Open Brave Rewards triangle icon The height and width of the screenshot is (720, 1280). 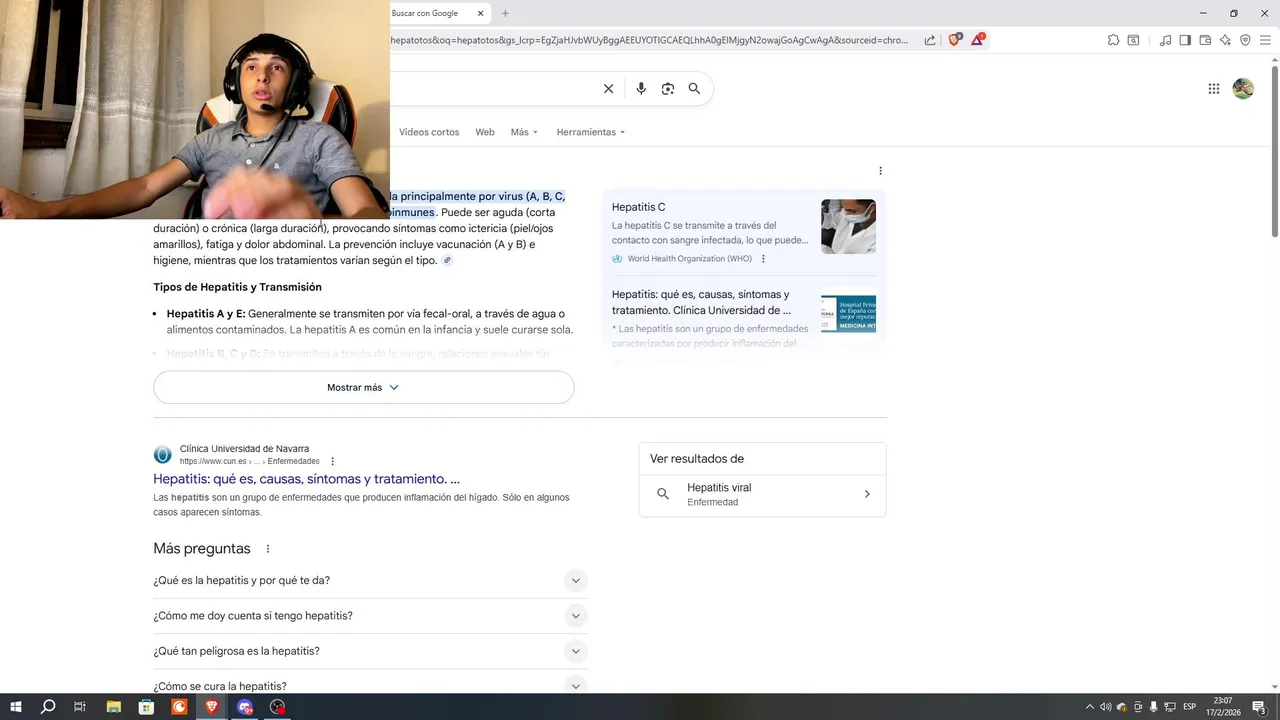coord(977,40)
